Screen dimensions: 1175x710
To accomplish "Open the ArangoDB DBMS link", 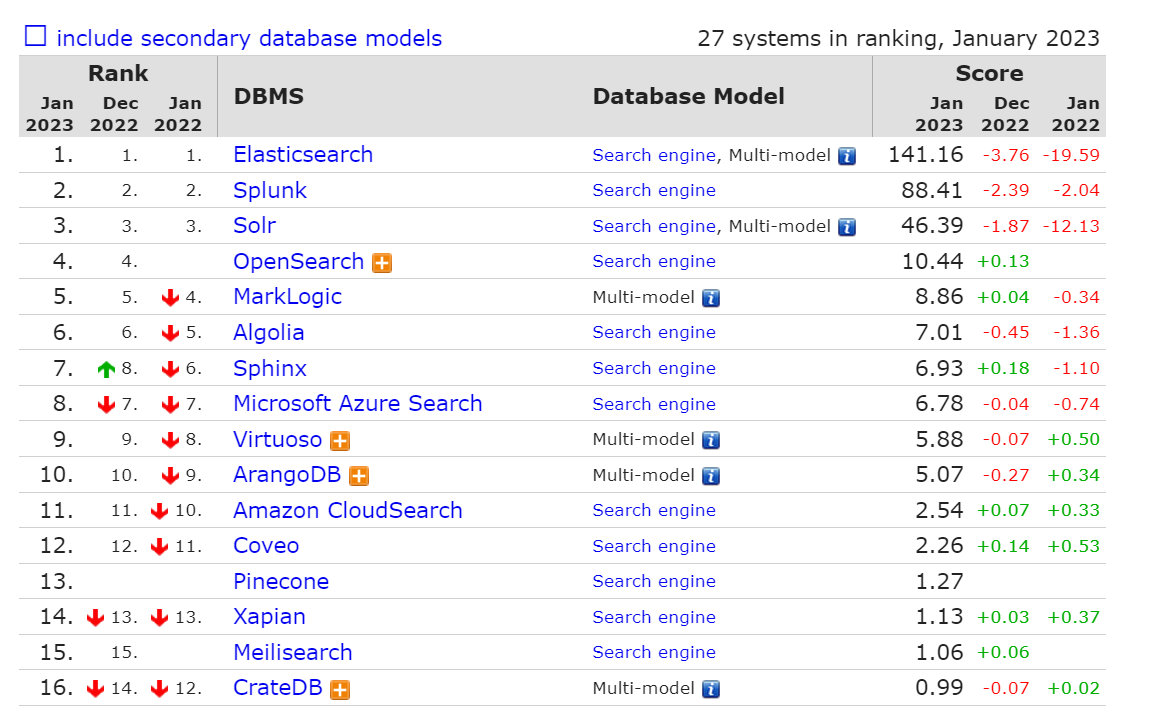I will click(287, 475).
